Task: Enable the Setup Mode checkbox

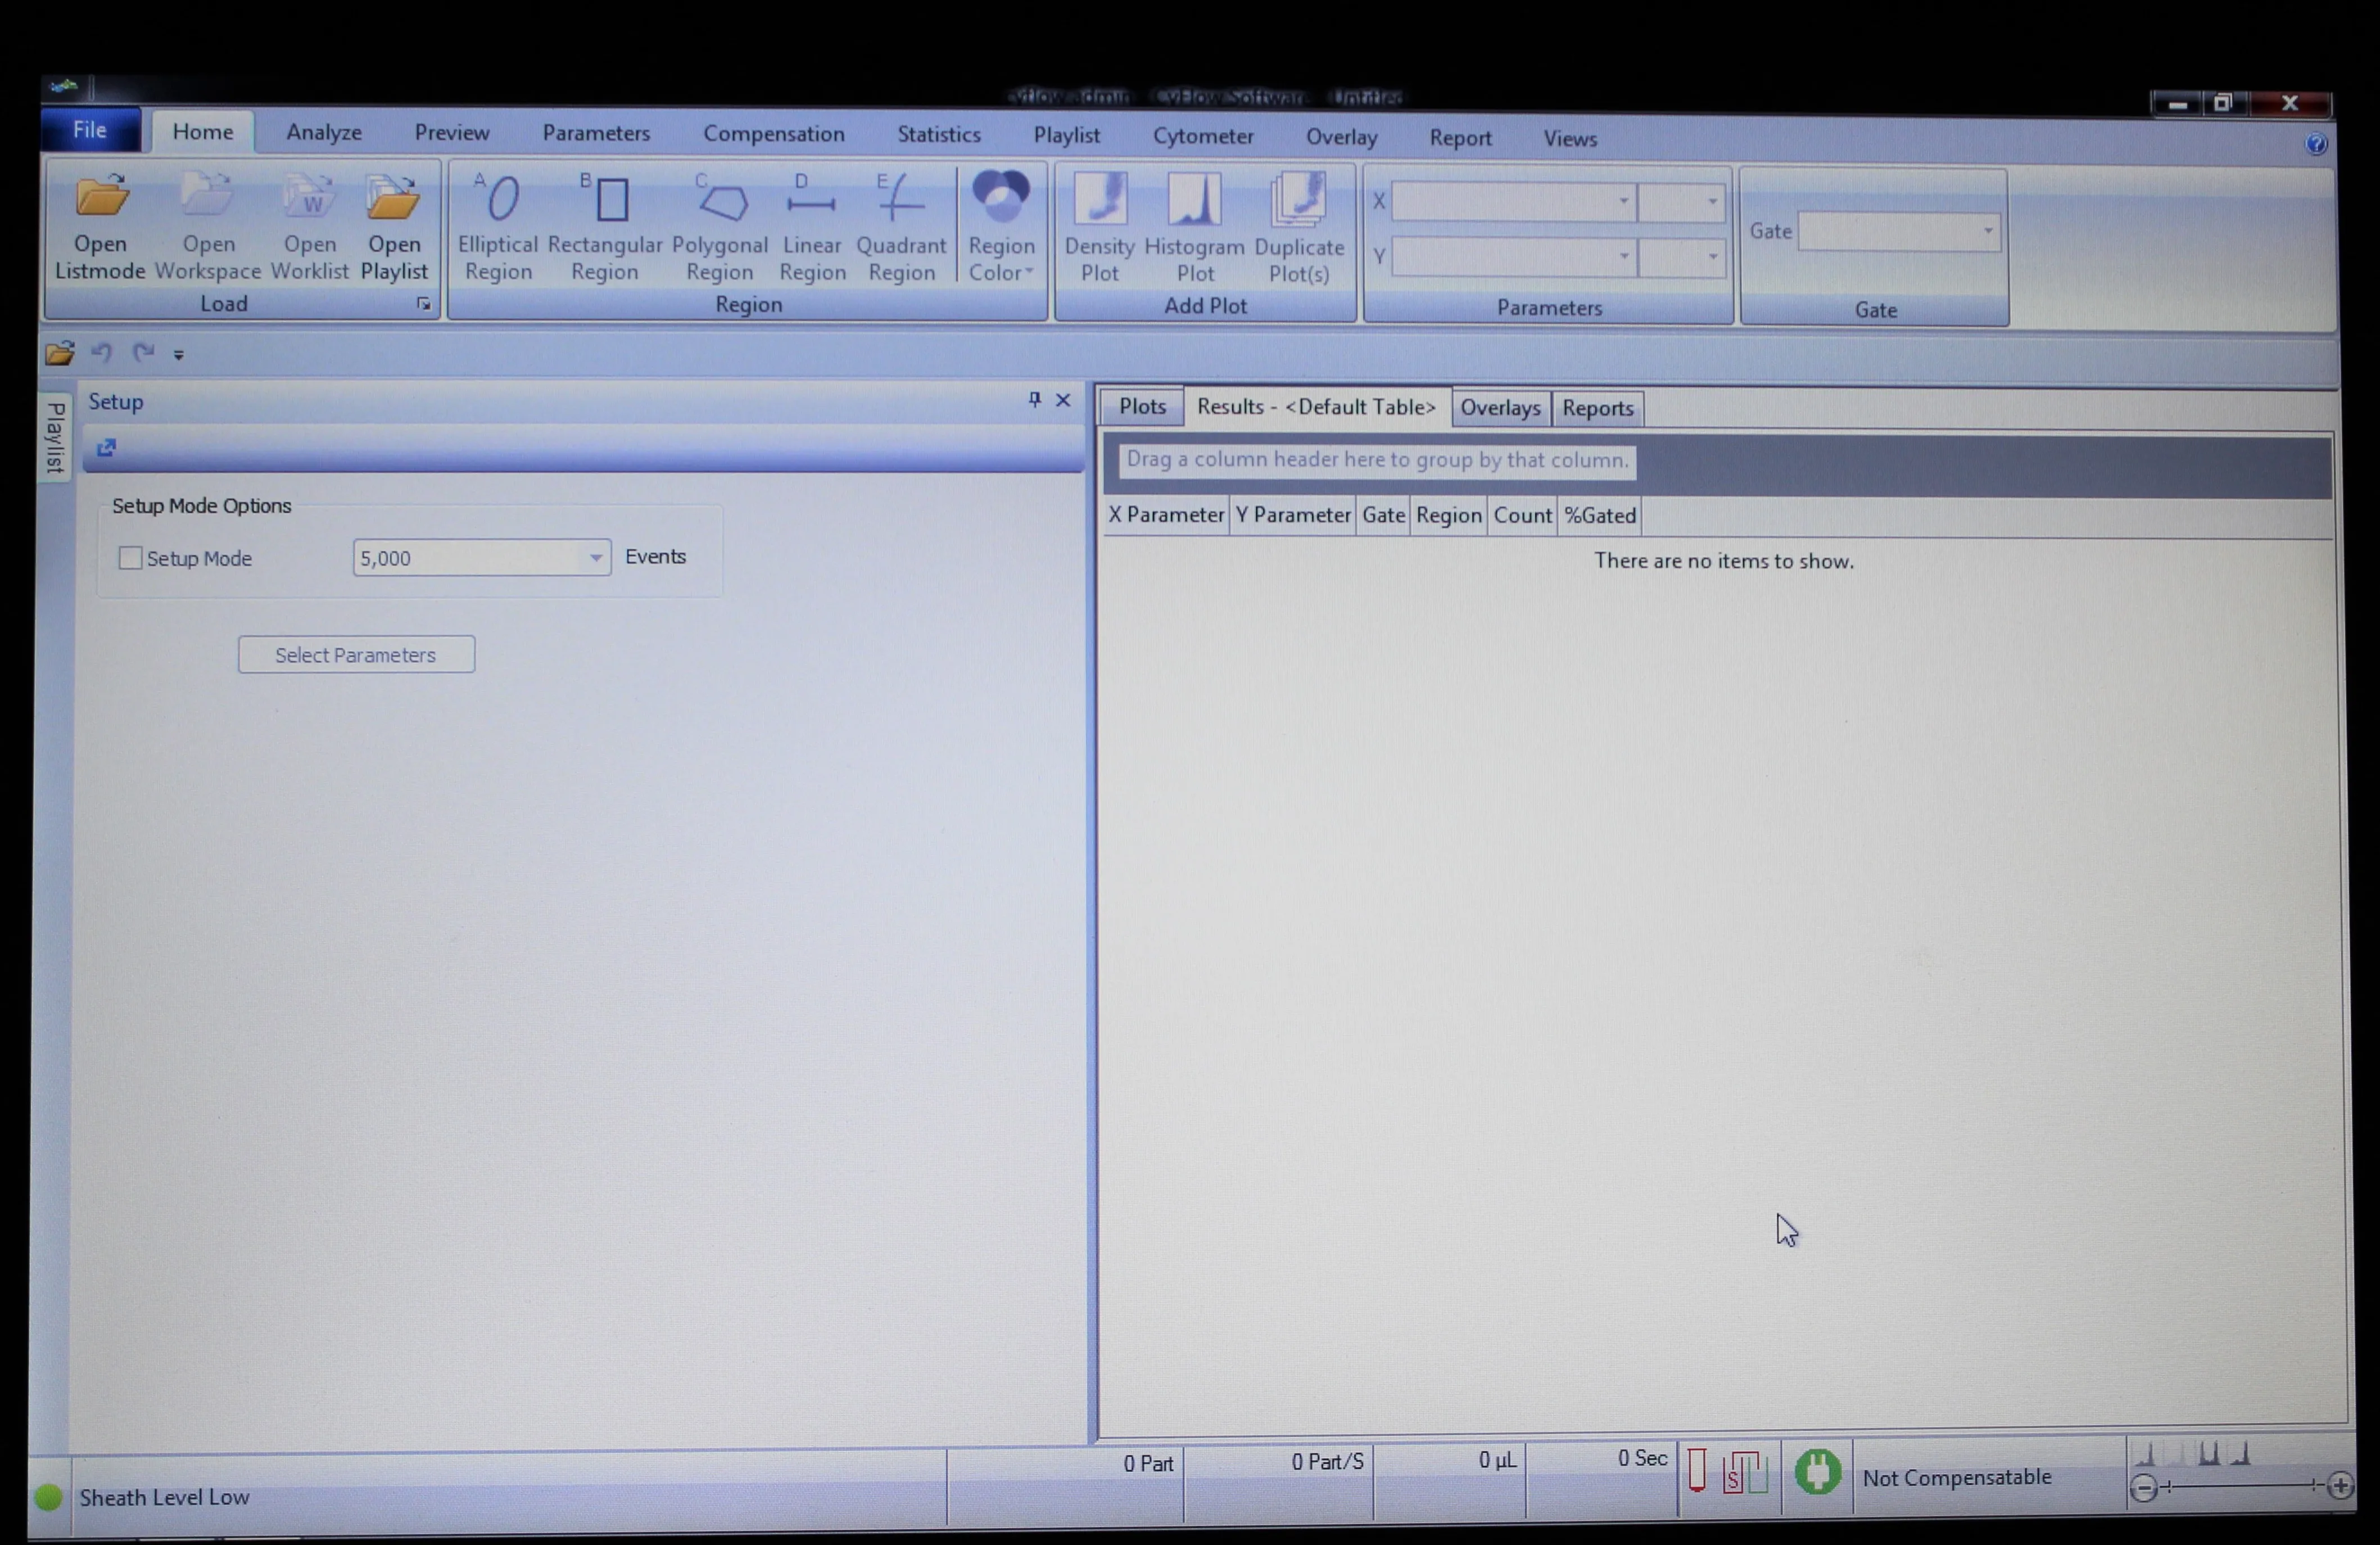Action: pyautogui.click(x=130, y=558)
